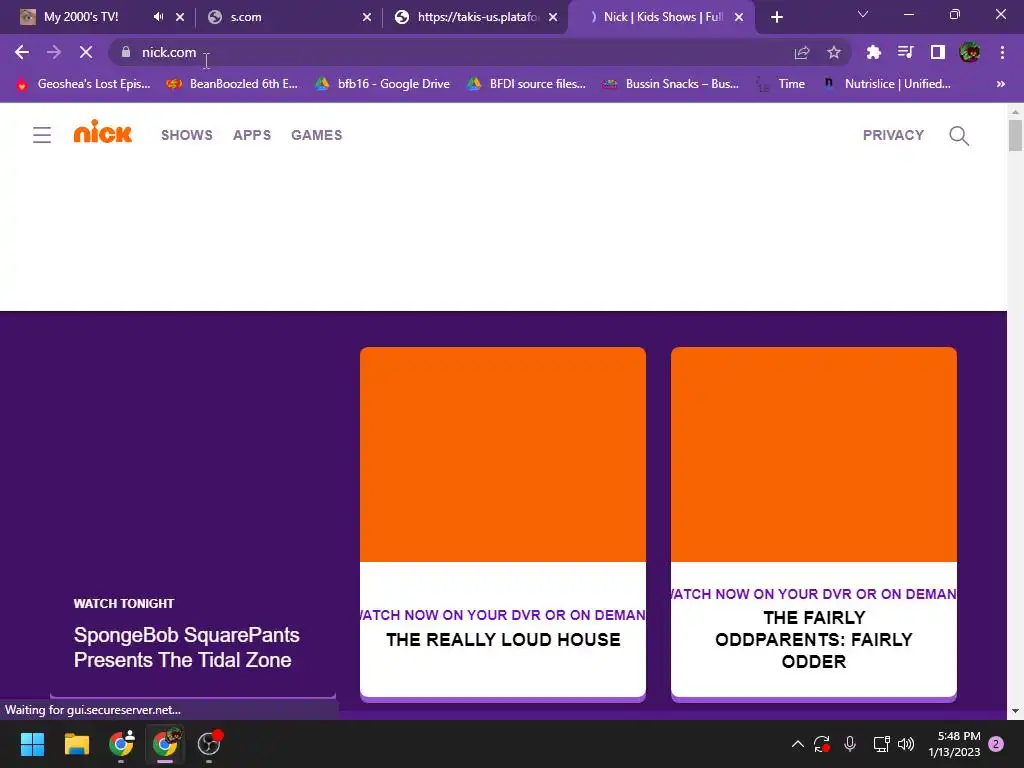Open the clock showing 5:48 PM
The image size is (1024, 768).
coord(954,744)
